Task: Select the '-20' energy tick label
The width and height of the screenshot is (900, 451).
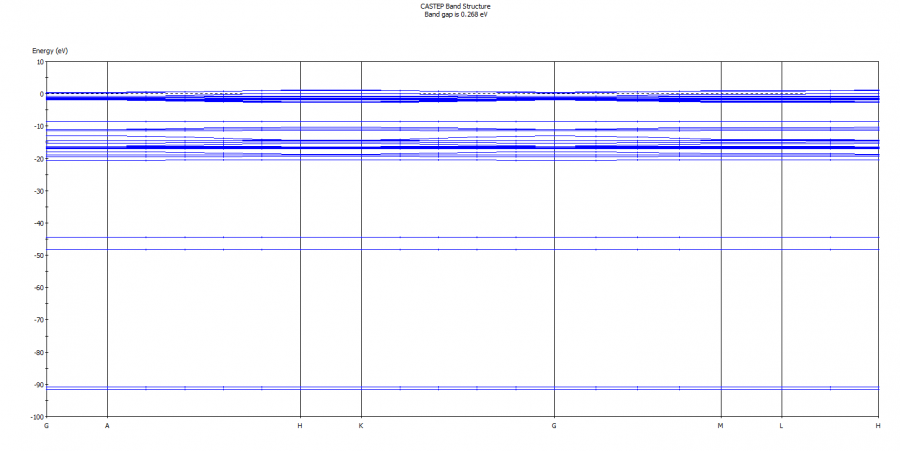Action: [38, 159]
